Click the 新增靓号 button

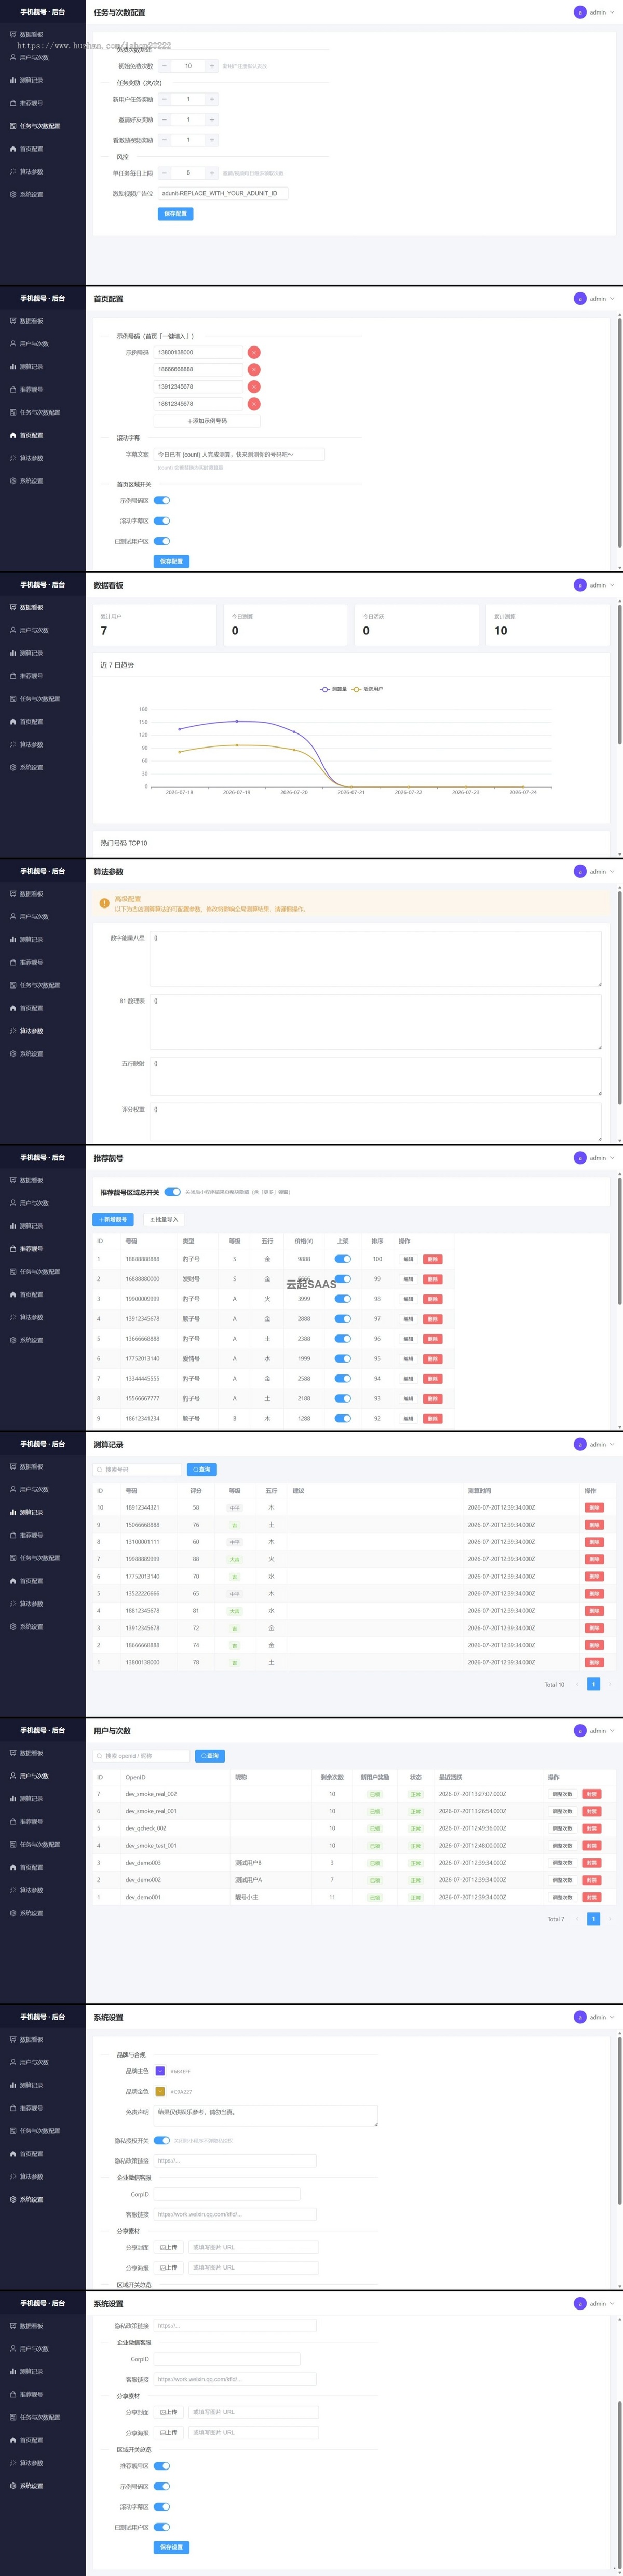tap(113, 1220)
